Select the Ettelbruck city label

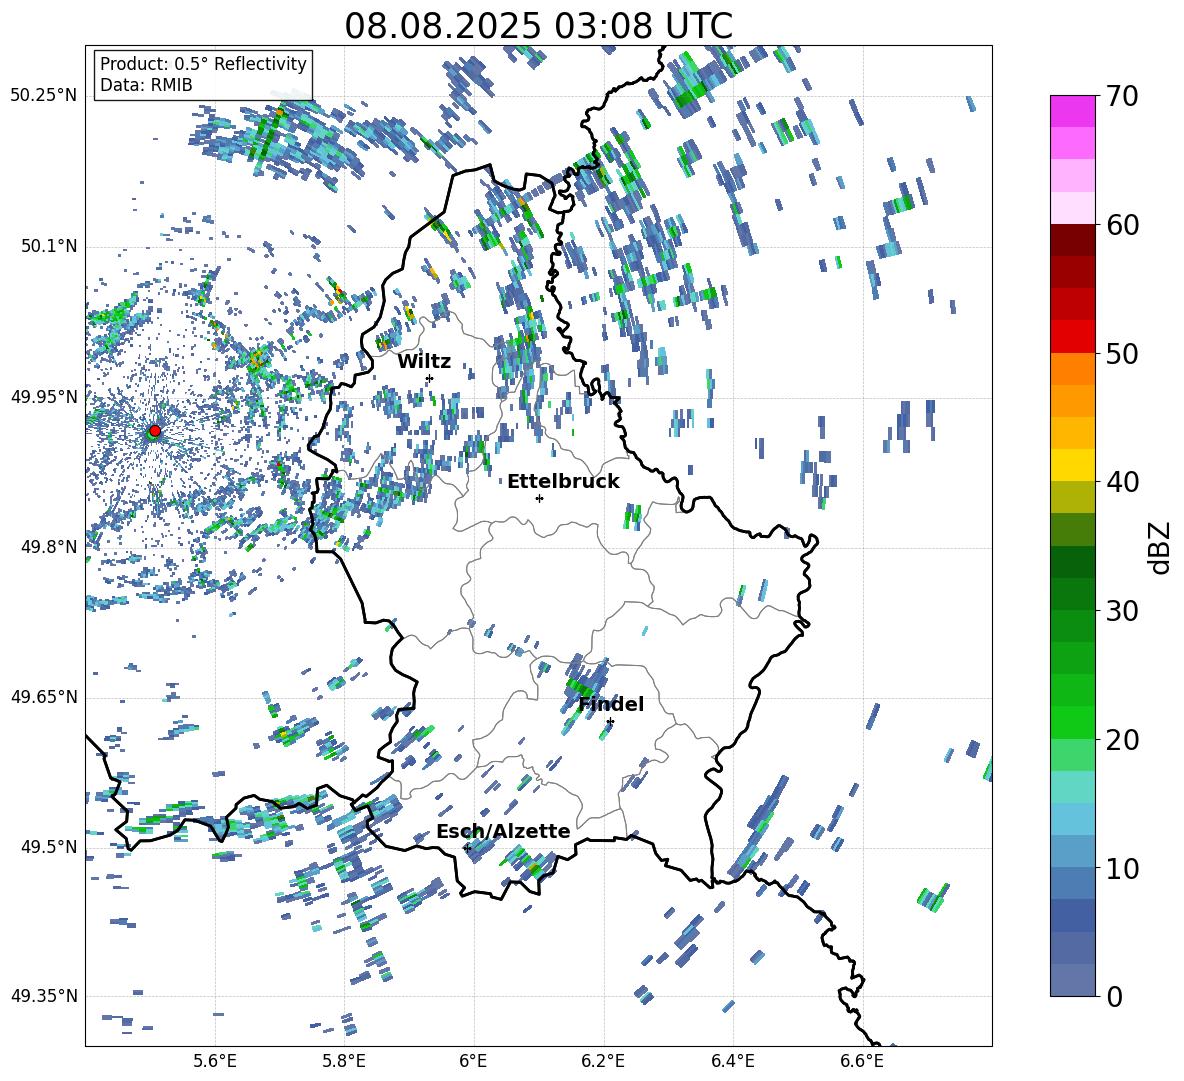click(x=563, y=482)
